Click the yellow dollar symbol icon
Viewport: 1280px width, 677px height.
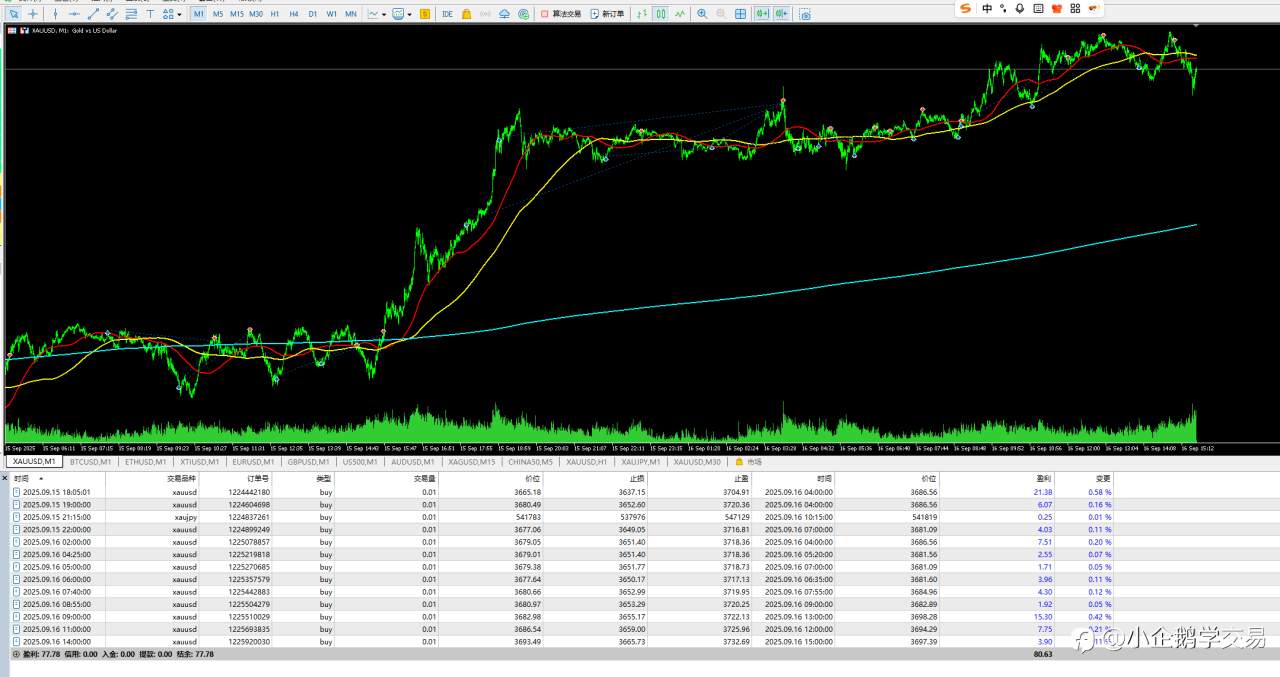click(425, 14)
